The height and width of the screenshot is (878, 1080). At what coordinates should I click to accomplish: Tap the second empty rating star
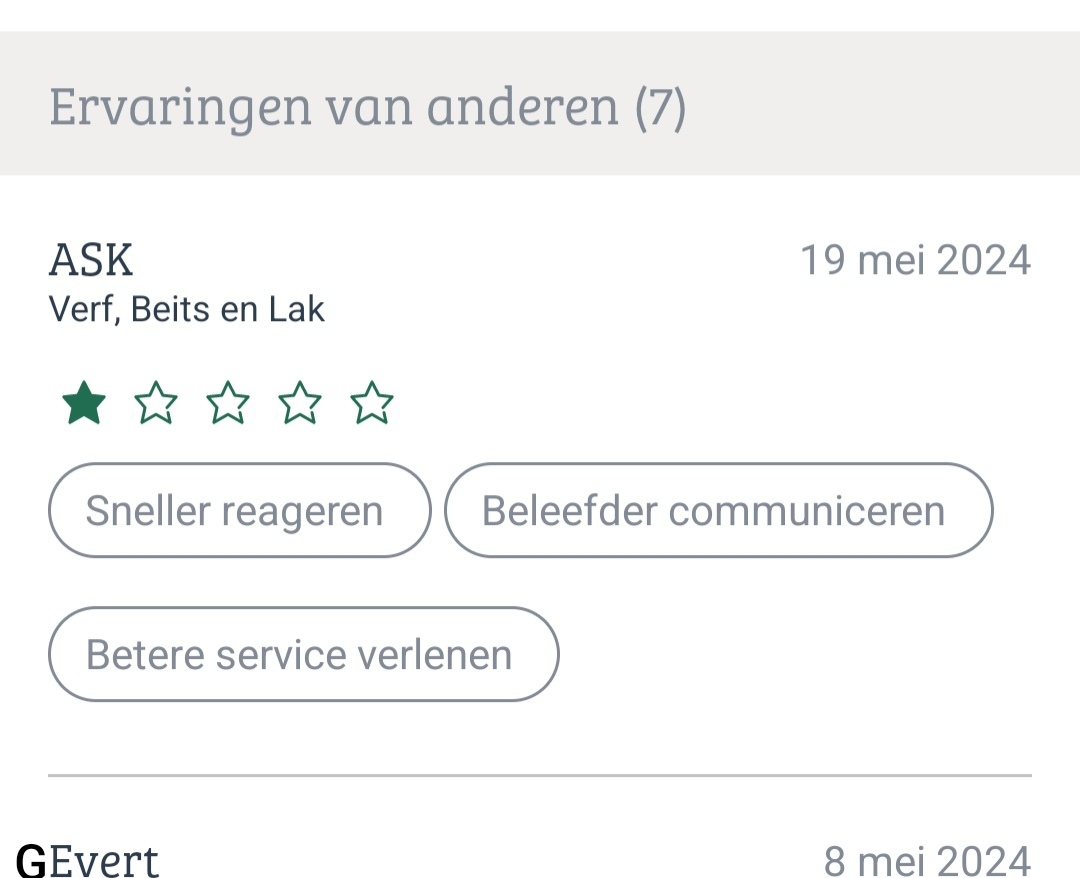click(156, 404)
